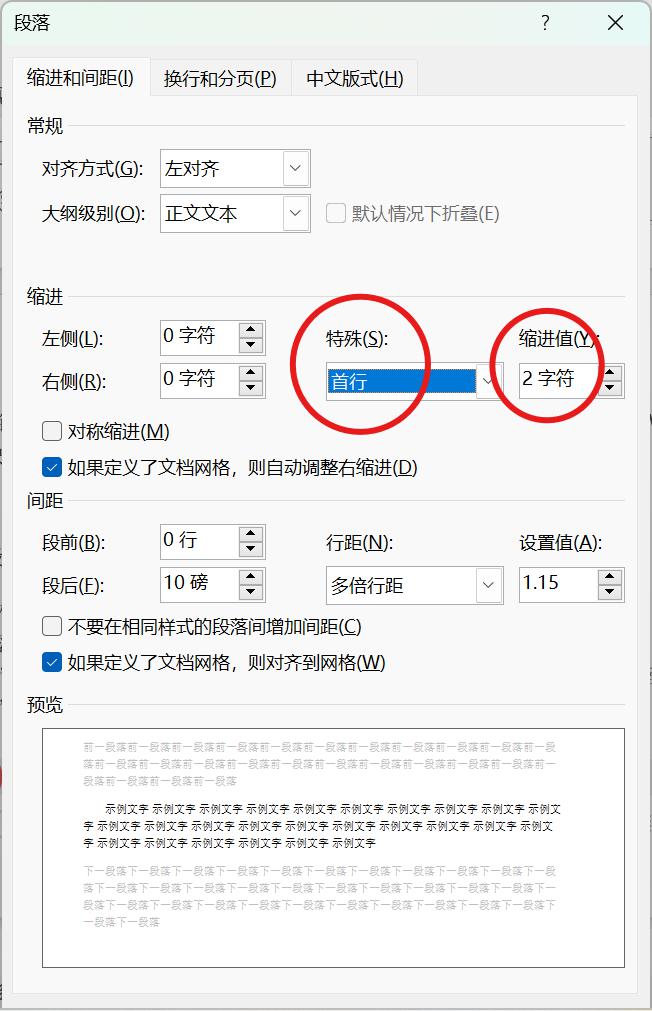Click the 缩进值 input field
The height and width of the screenshot is (1011, 652).
click(x=558, y=380)
